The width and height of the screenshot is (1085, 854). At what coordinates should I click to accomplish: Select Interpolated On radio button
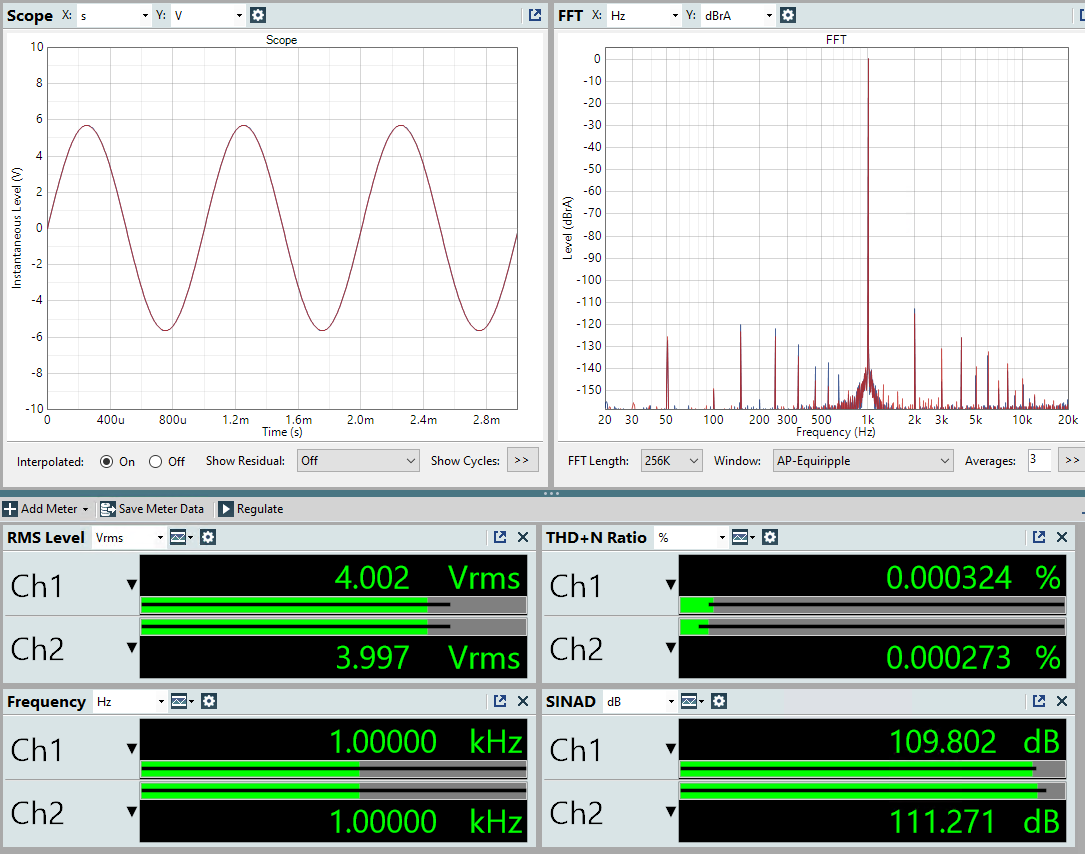107,461
